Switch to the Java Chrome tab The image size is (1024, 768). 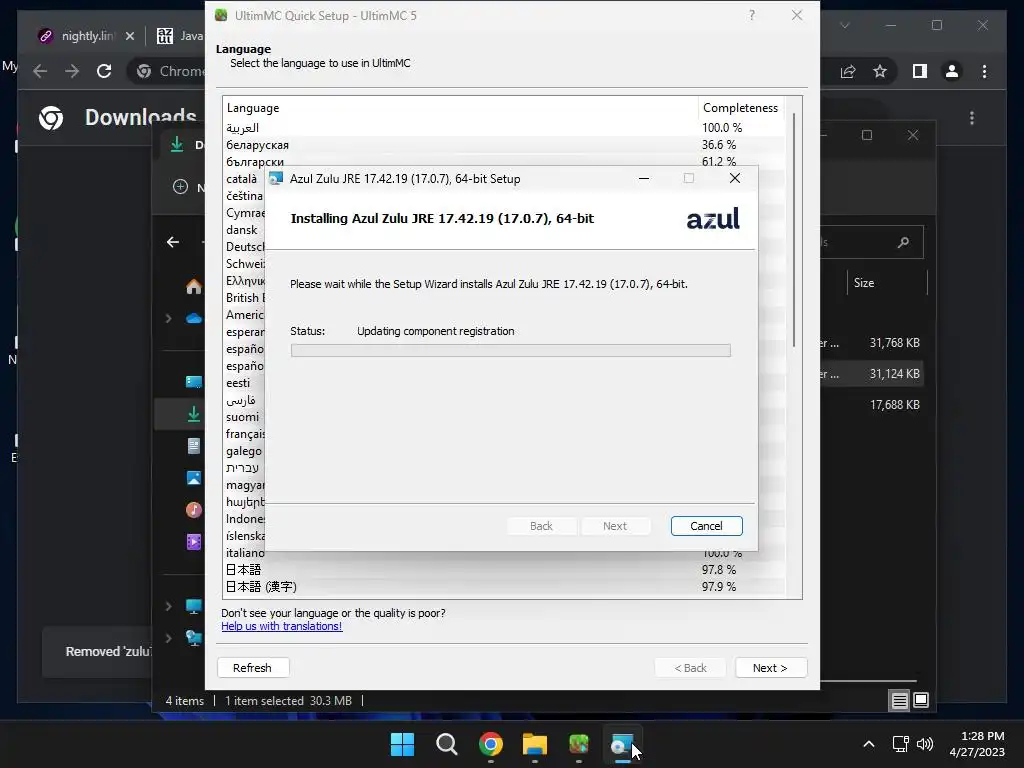tap(180, 36)
